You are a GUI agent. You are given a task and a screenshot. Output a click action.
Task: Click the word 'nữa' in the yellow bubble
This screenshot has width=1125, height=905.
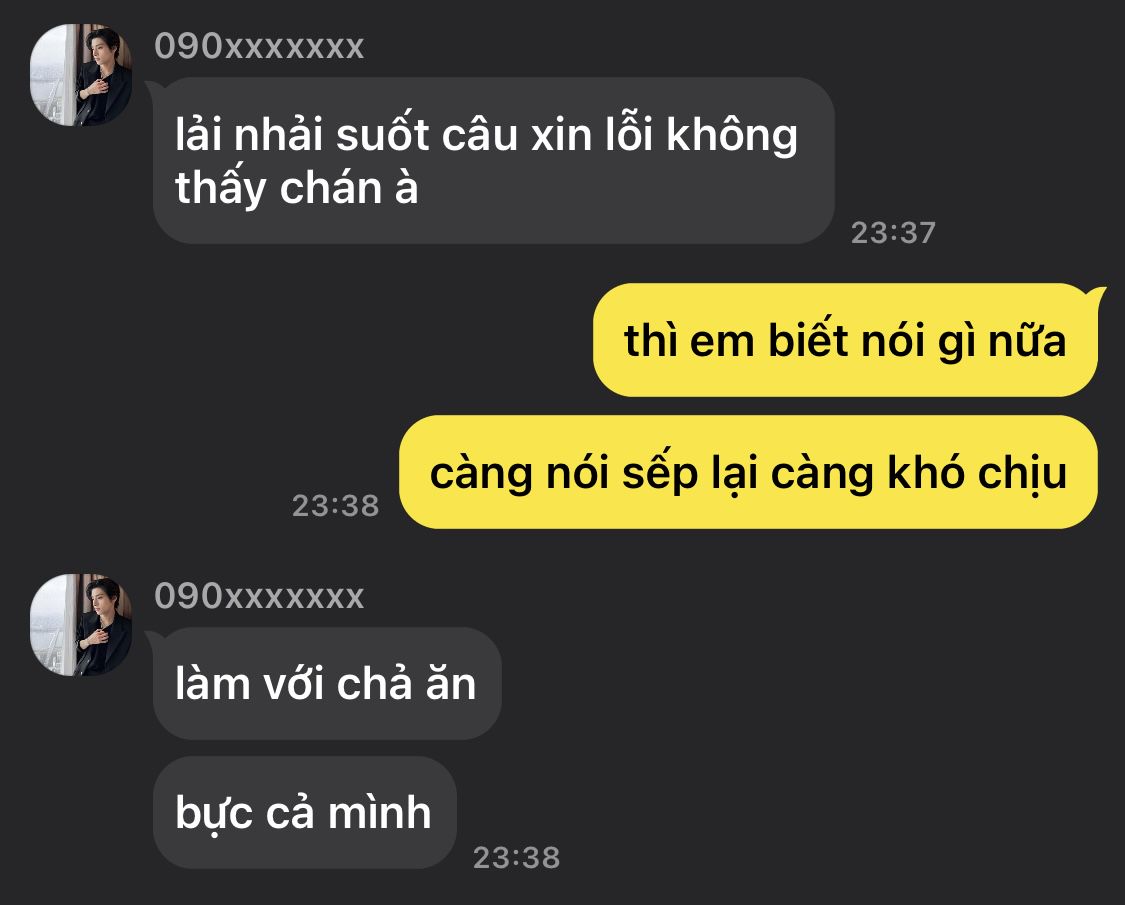1027,340
